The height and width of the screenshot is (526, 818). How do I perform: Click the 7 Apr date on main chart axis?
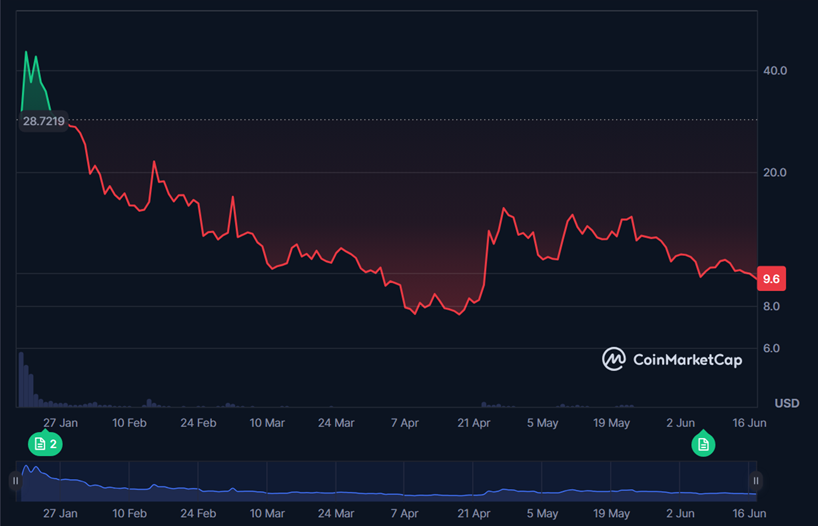tap(405, 423)
